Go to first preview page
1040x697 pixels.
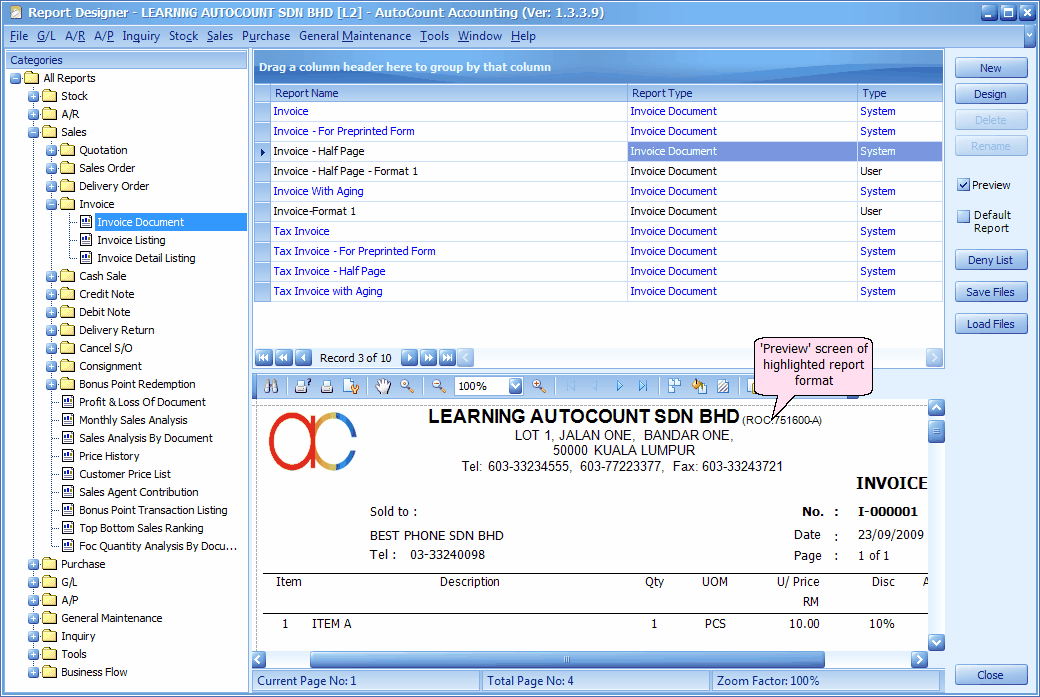click(x=570, y=386)
